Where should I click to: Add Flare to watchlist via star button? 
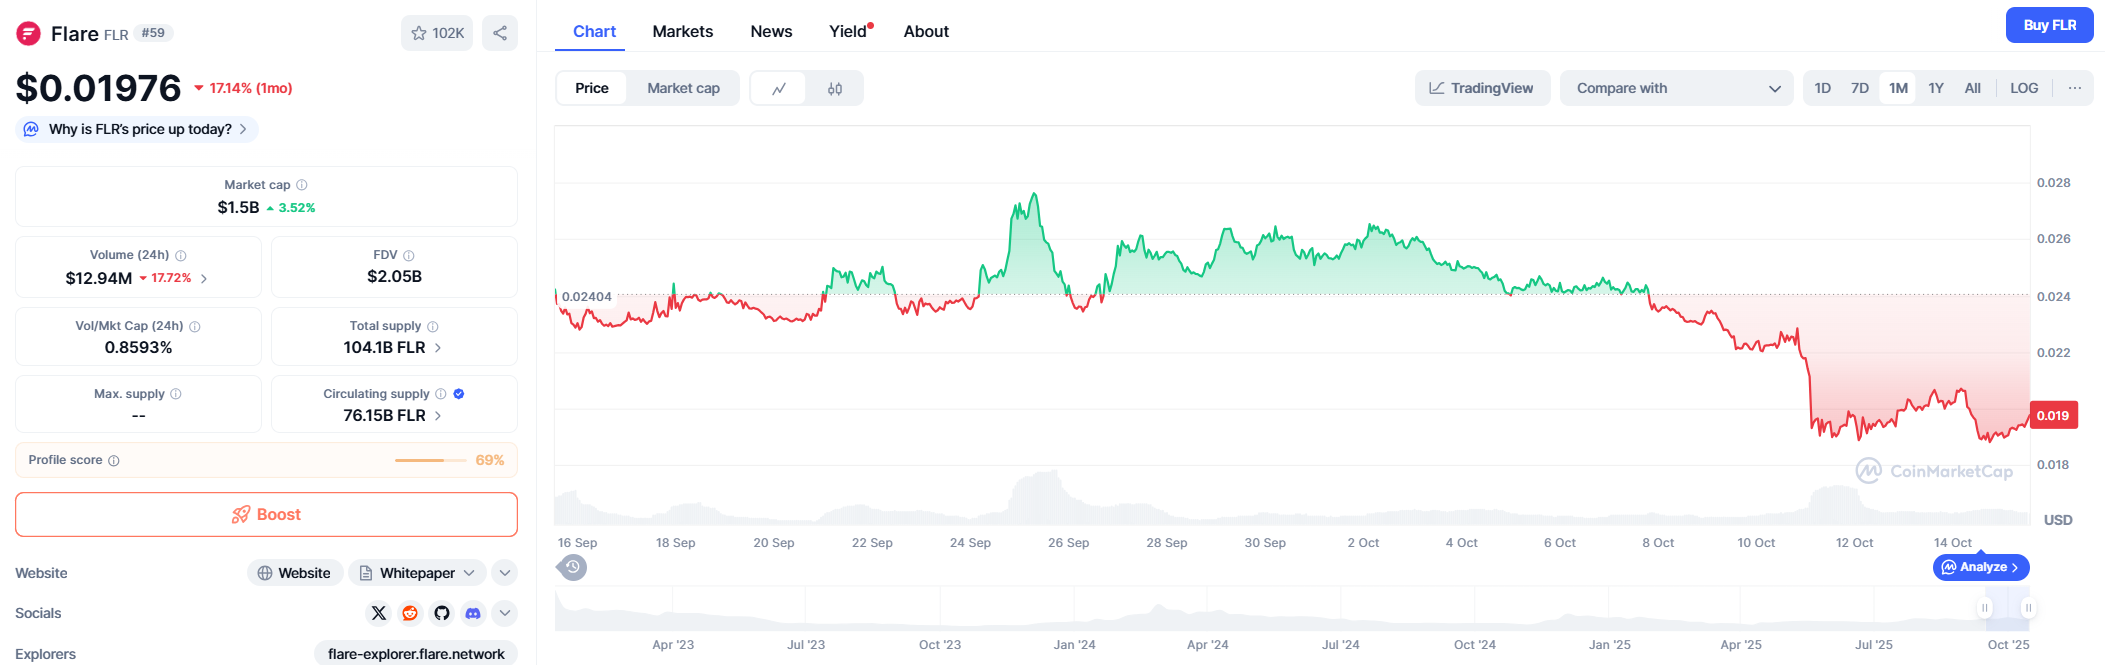click(x=437, y=33)
